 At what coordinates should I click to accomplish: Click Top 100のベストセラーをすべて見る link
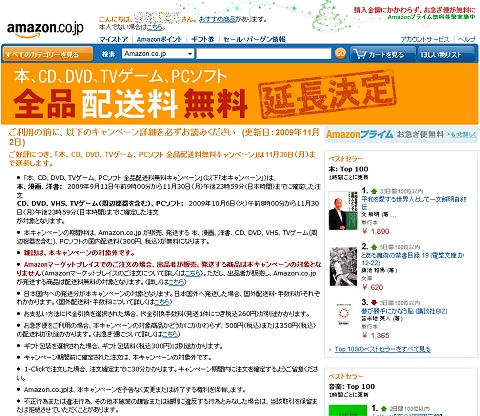coord(383,349)
